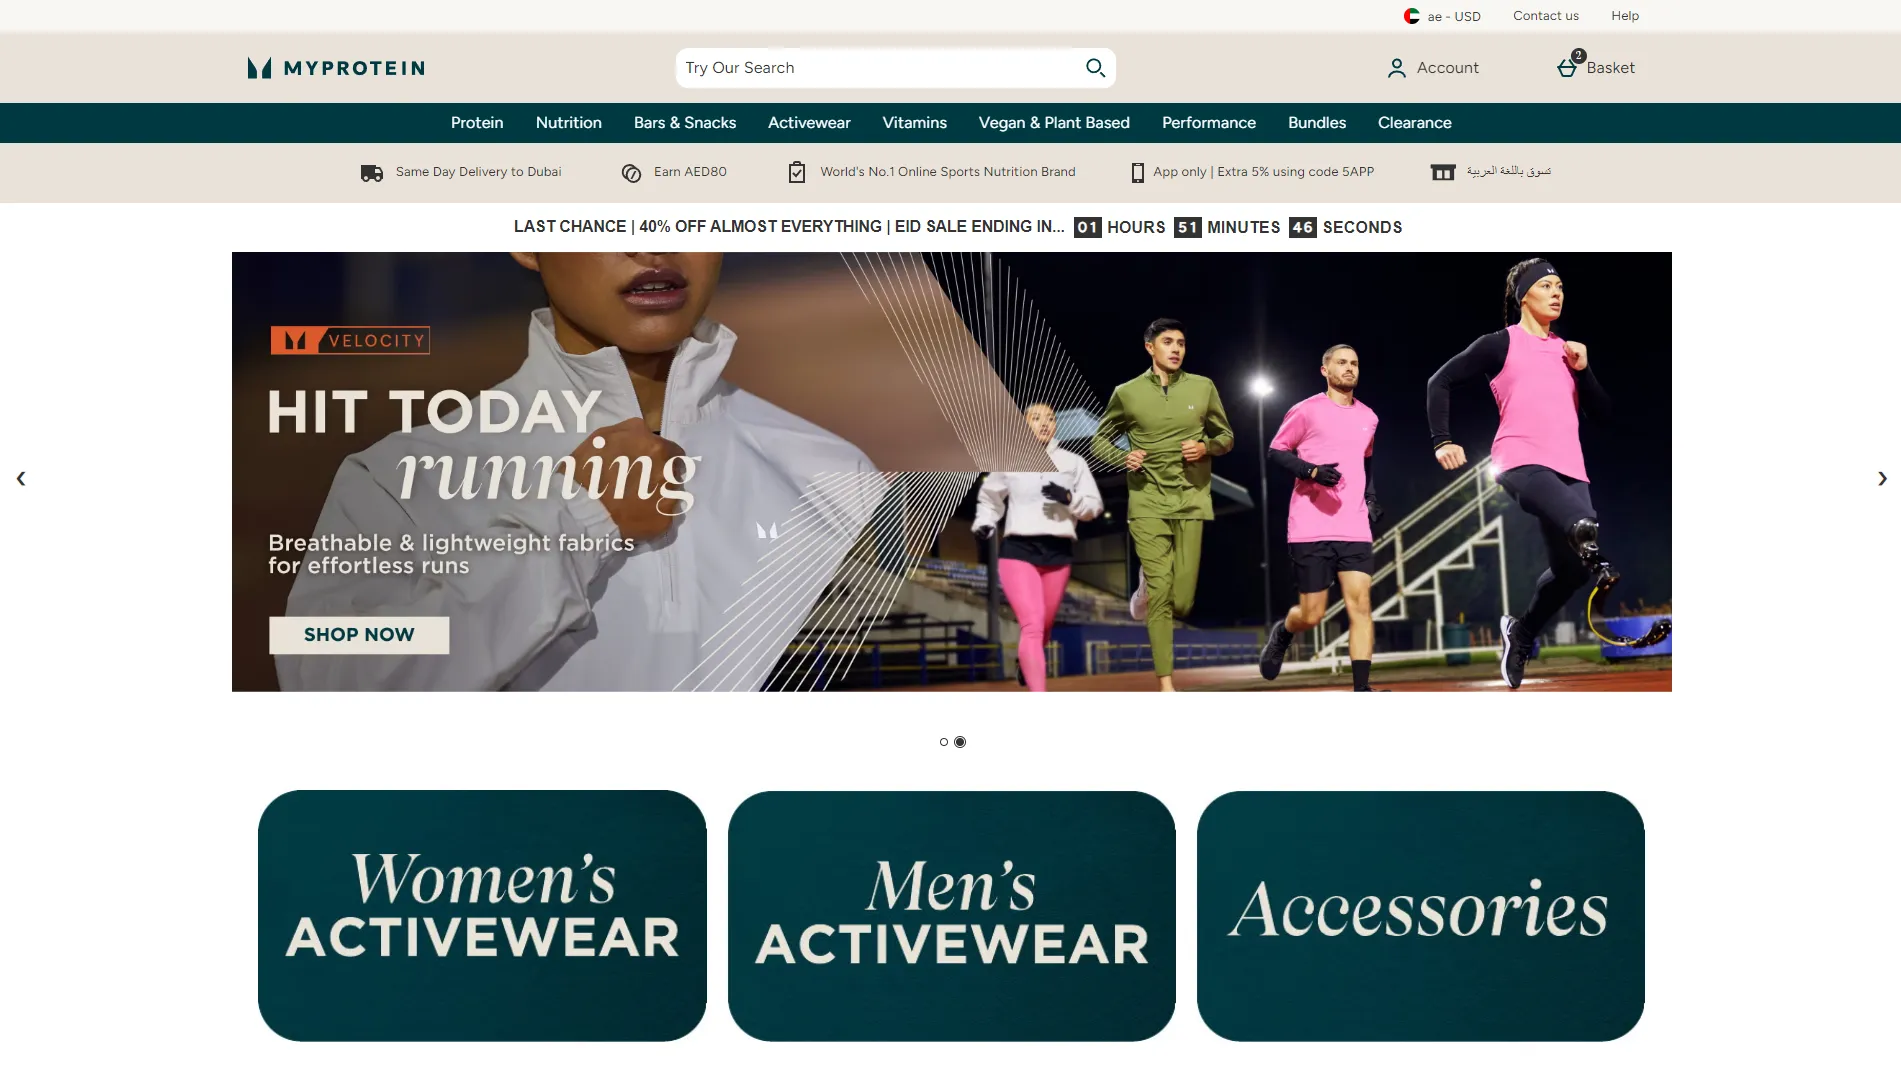Open the Basket icon
Screen dimensions: 1901x1080
1567,68
